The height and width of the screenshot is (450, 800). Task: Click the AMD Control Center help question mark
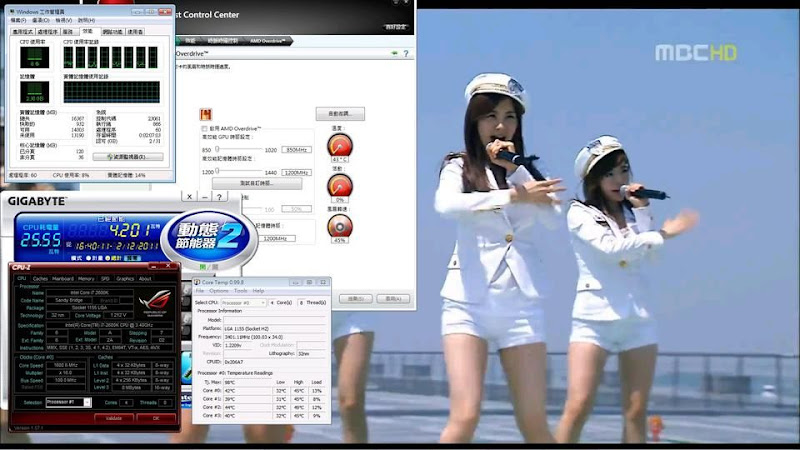406,53
